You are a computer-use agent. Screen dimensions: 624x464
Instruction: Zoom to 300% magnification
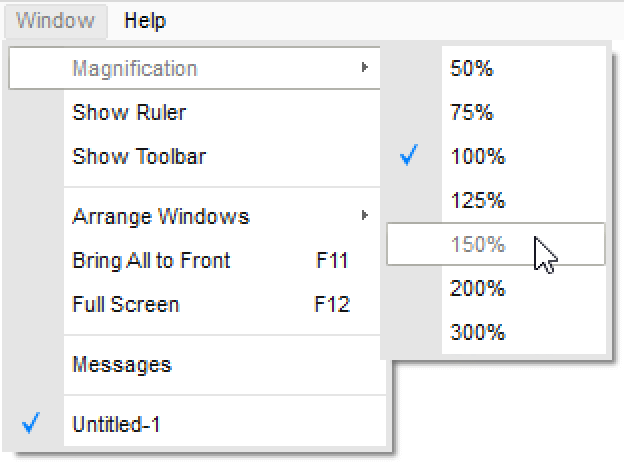coord(478,332)
